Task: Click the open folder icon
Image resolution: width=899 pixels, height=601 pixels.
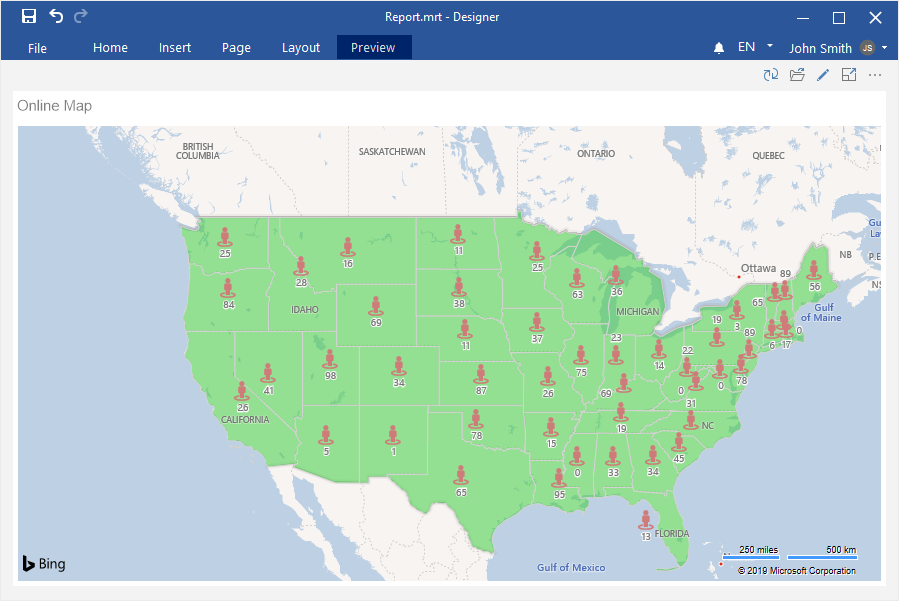Action: [x=797, y=75]
